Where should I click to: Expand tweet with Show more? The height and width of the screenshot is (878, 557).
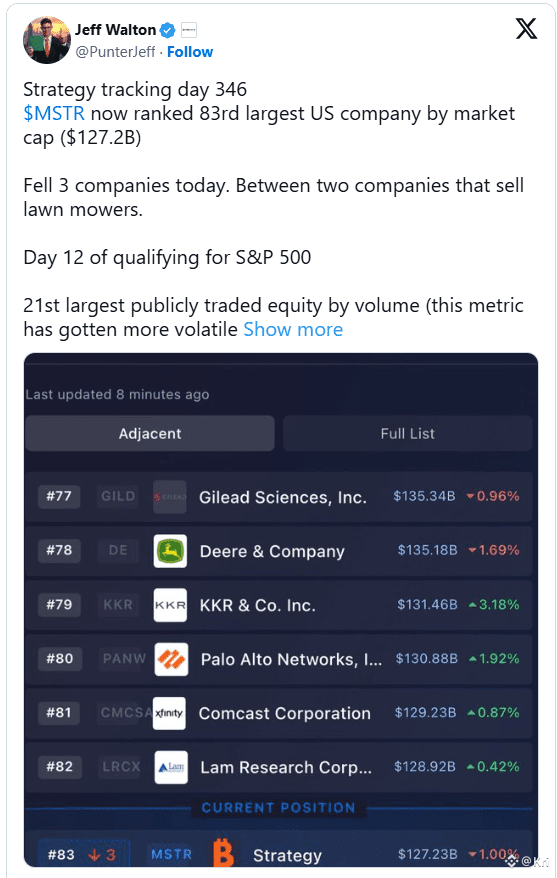293,329
